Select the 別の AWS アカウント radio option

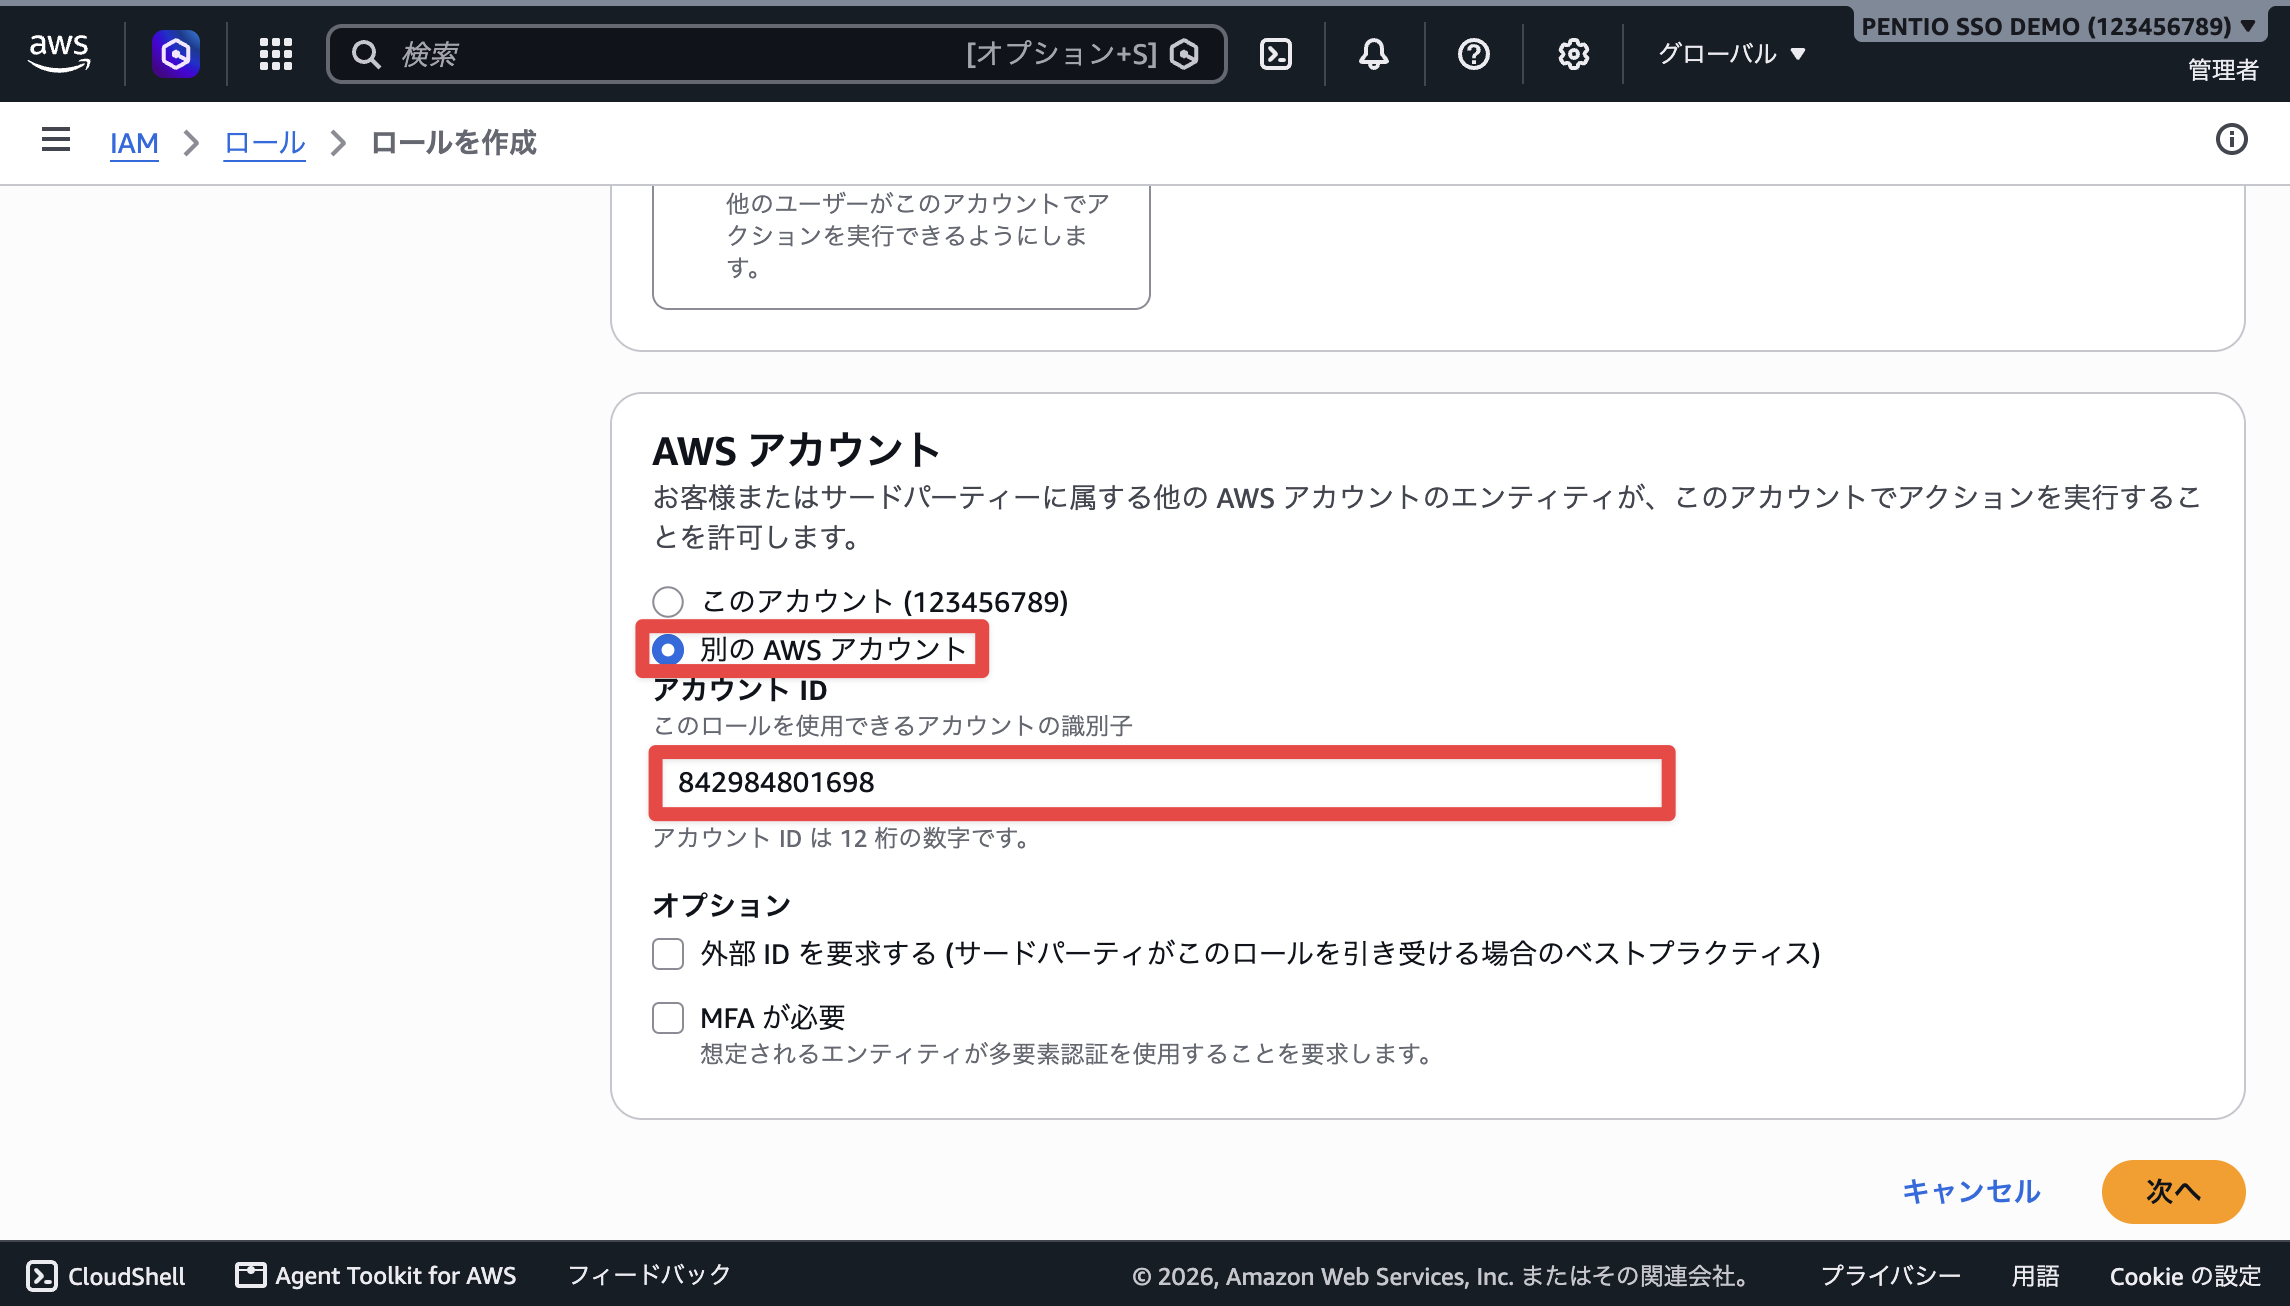(x=668, y=650)
